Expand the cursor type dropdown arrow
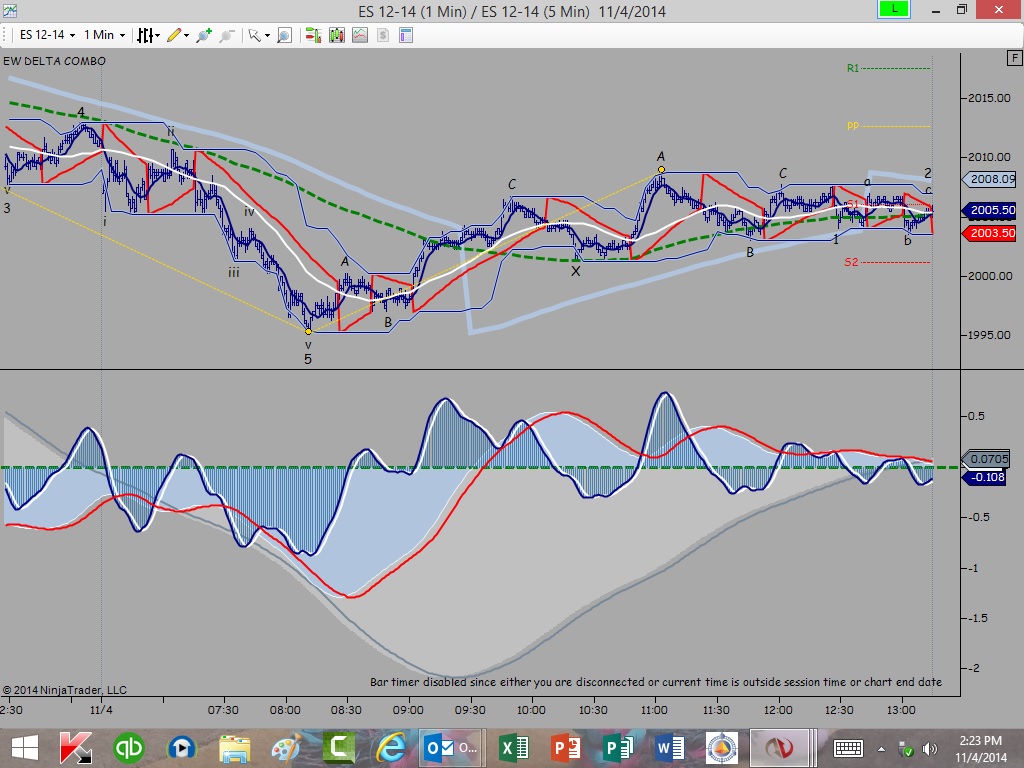This screenshot has height=768, width=1024. click(267, 36)
